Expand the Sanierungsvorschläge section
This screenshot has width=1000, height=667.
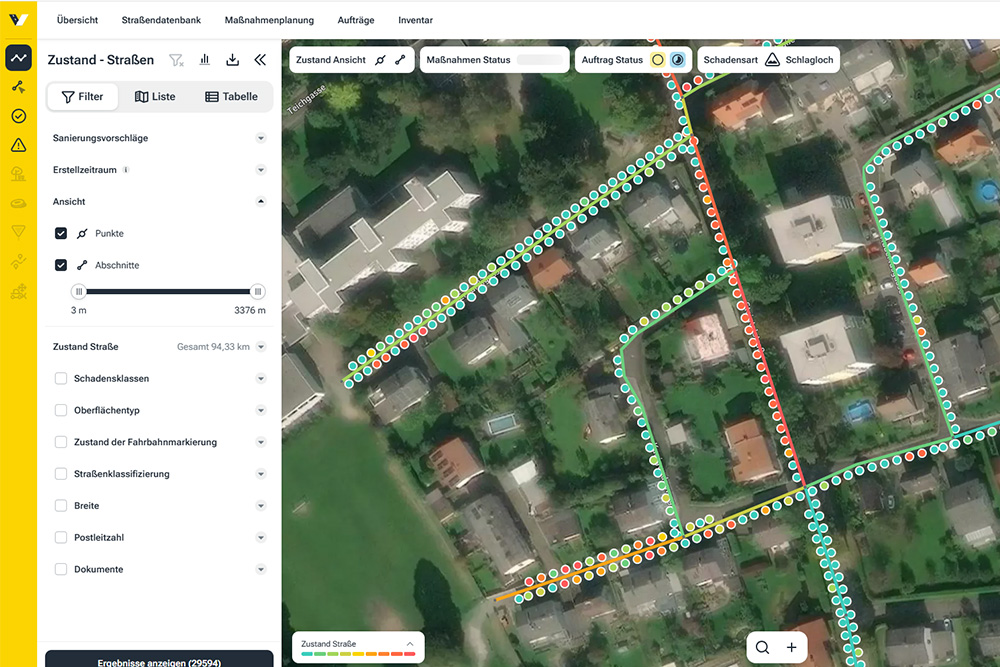[261, 138]
